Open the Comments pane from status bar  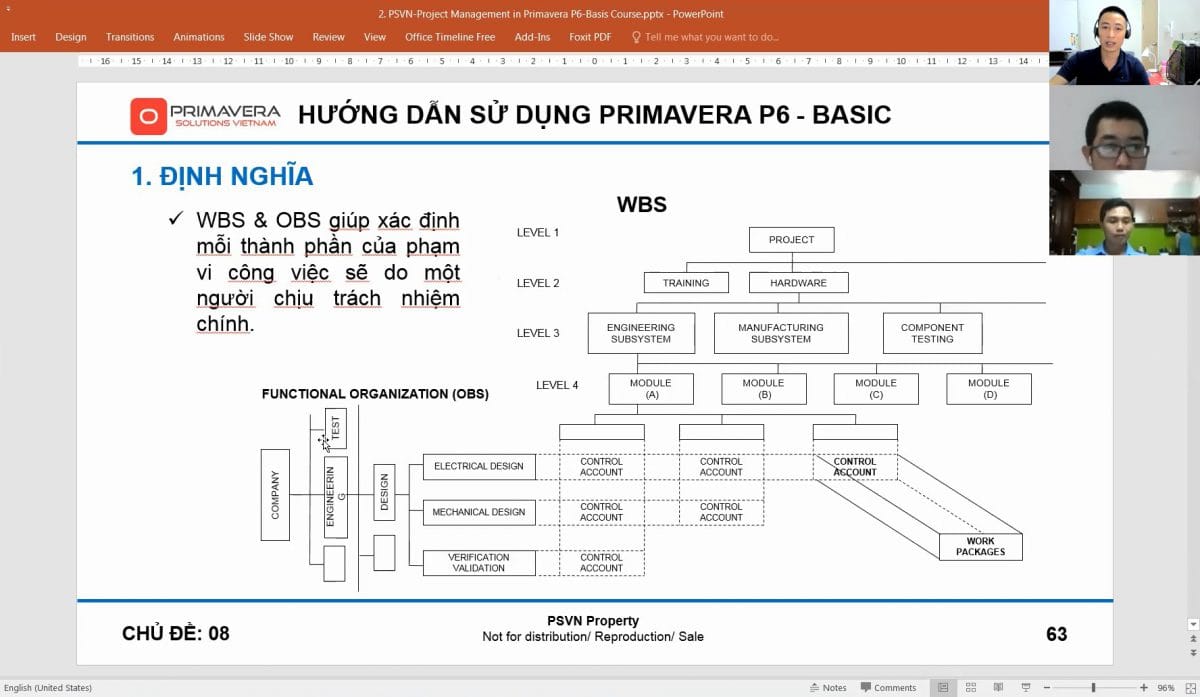tap(887, 688)
